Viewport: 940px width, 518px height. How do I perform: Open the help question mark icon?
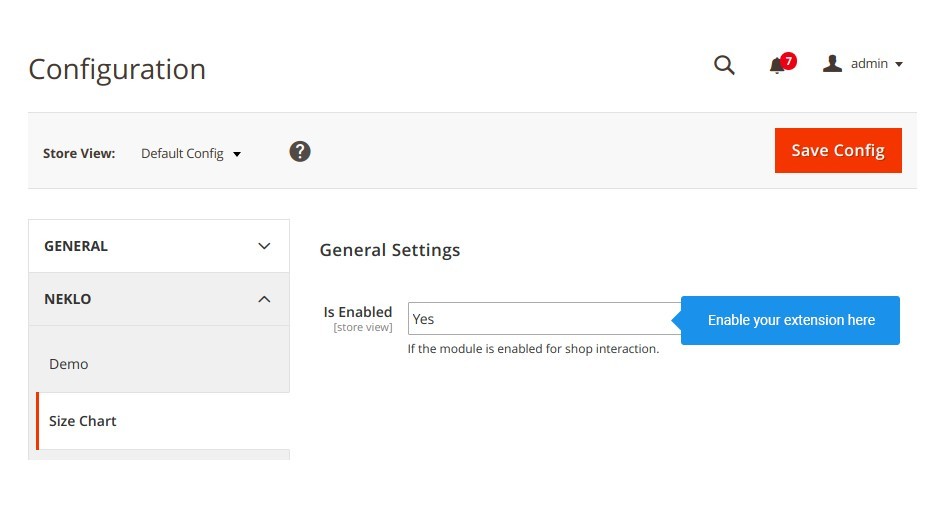click(300, 152)
